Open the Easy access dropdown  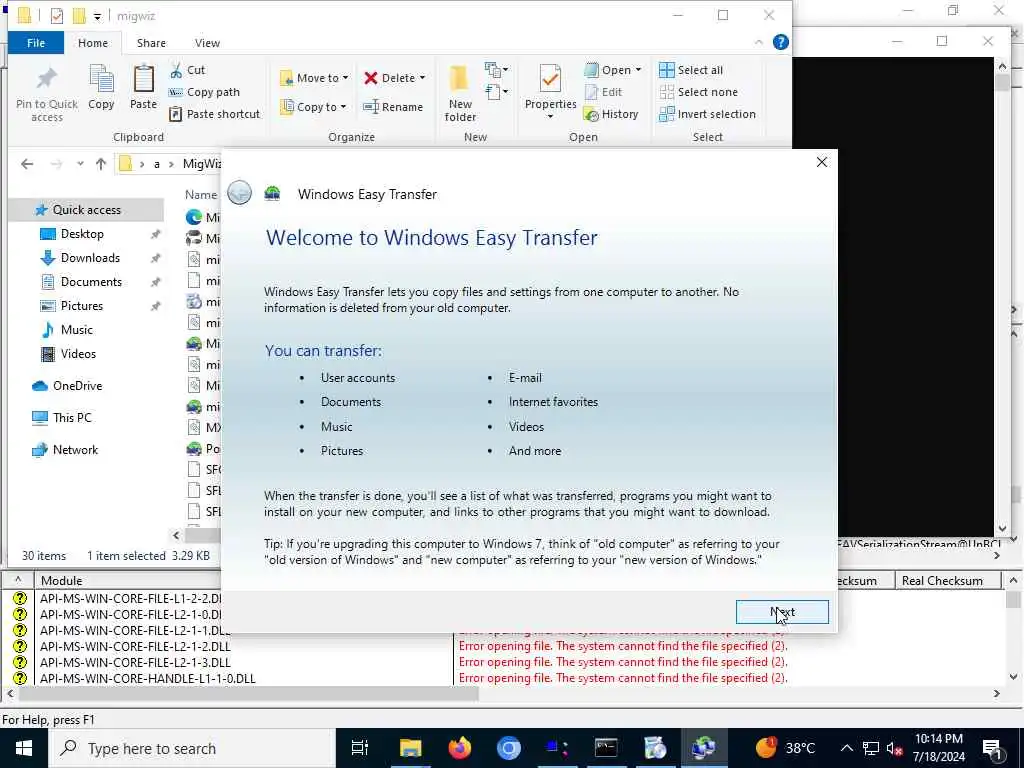(497, 92)
